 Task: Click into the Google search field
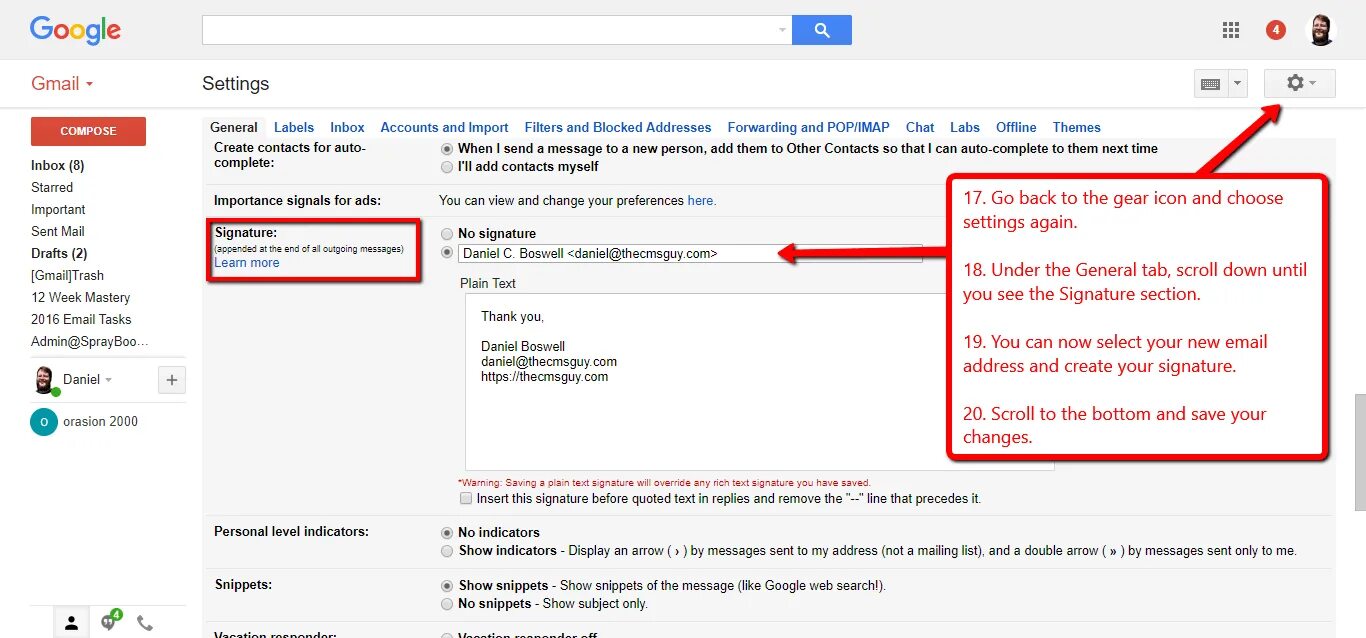point(488,30)
